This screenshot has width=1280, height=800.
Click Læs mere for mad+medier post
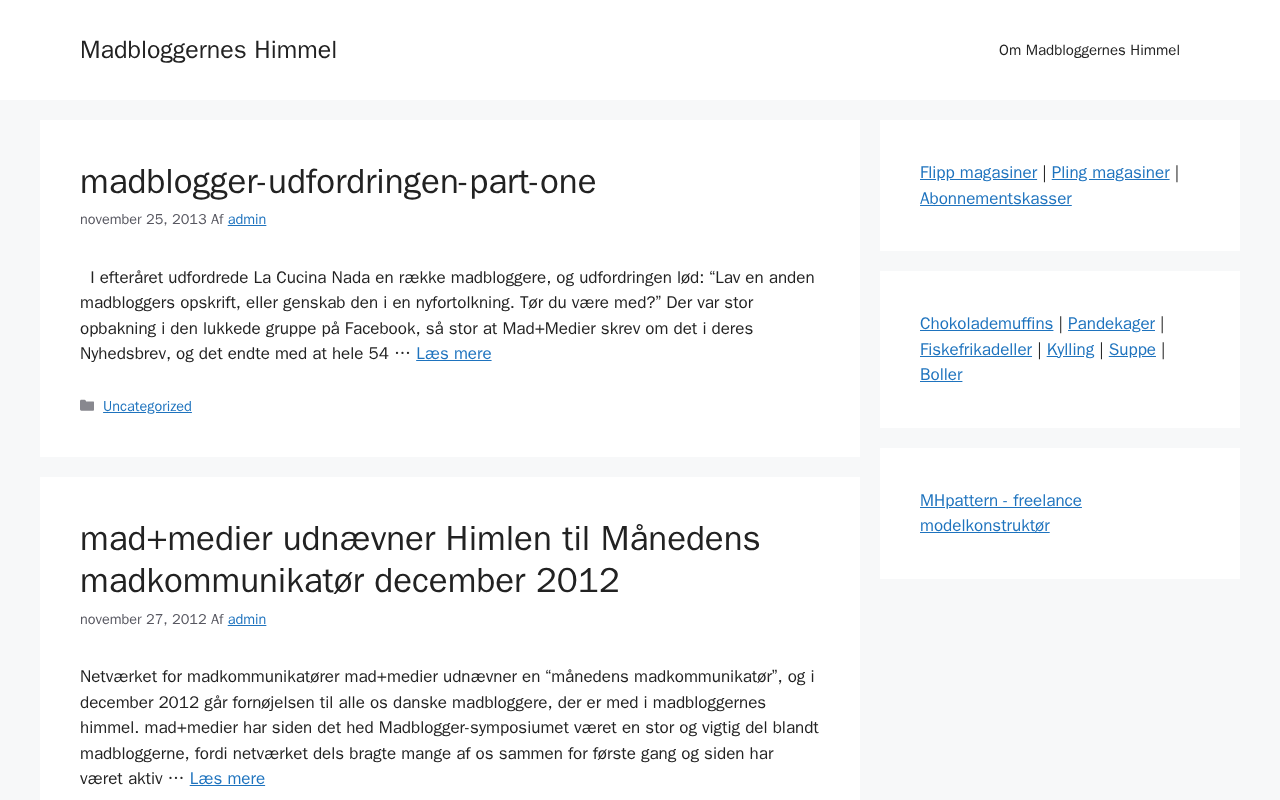tap(227, 778)
